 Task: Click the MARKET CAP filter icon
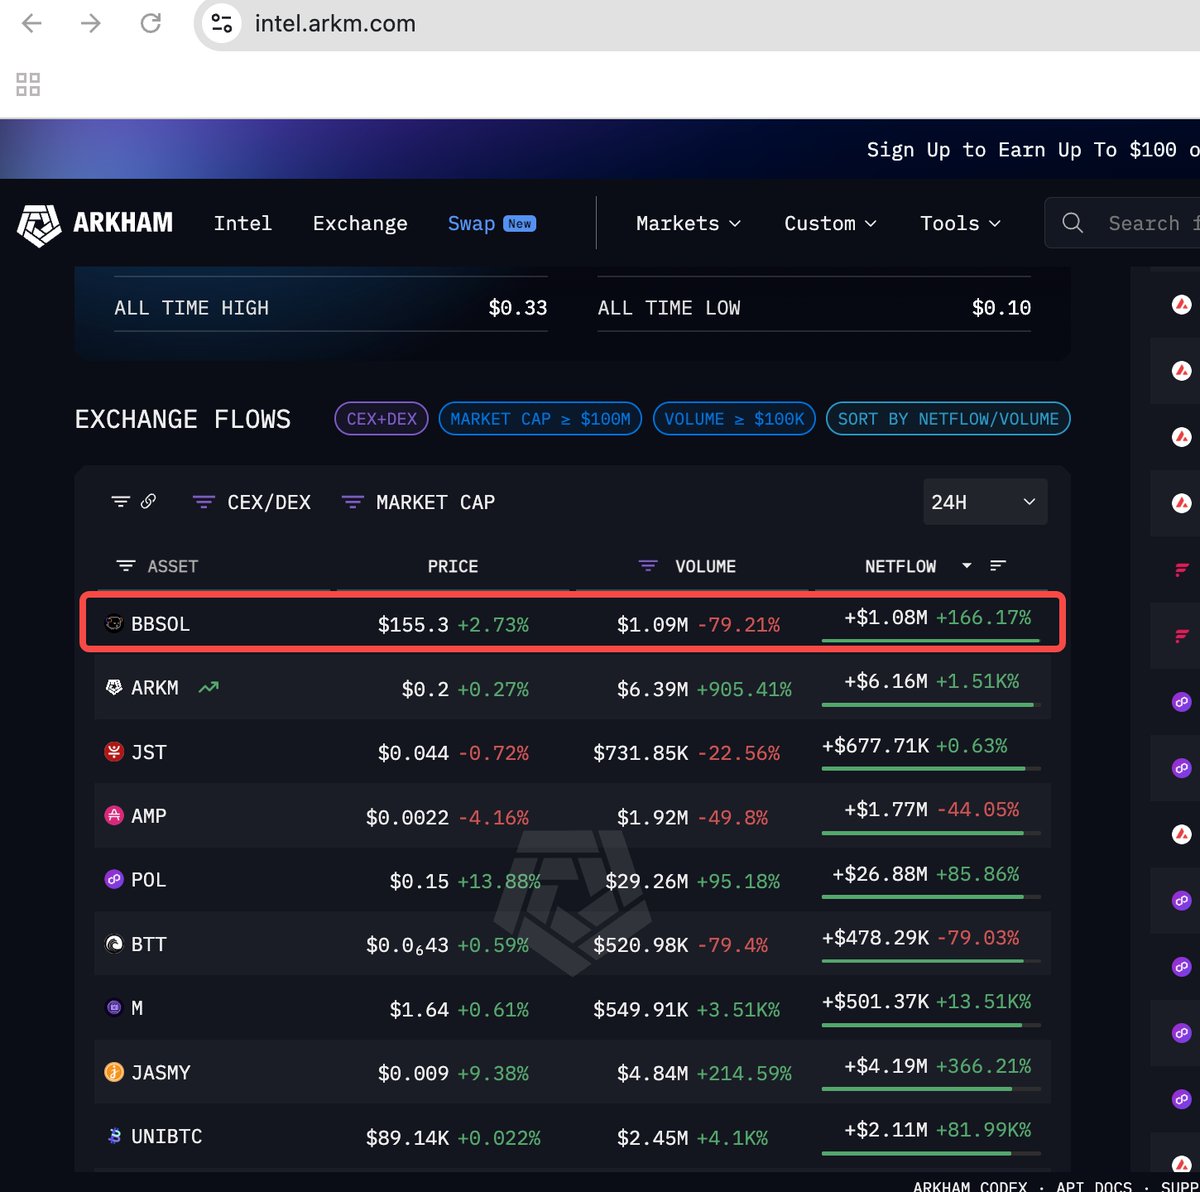point(352,502)
